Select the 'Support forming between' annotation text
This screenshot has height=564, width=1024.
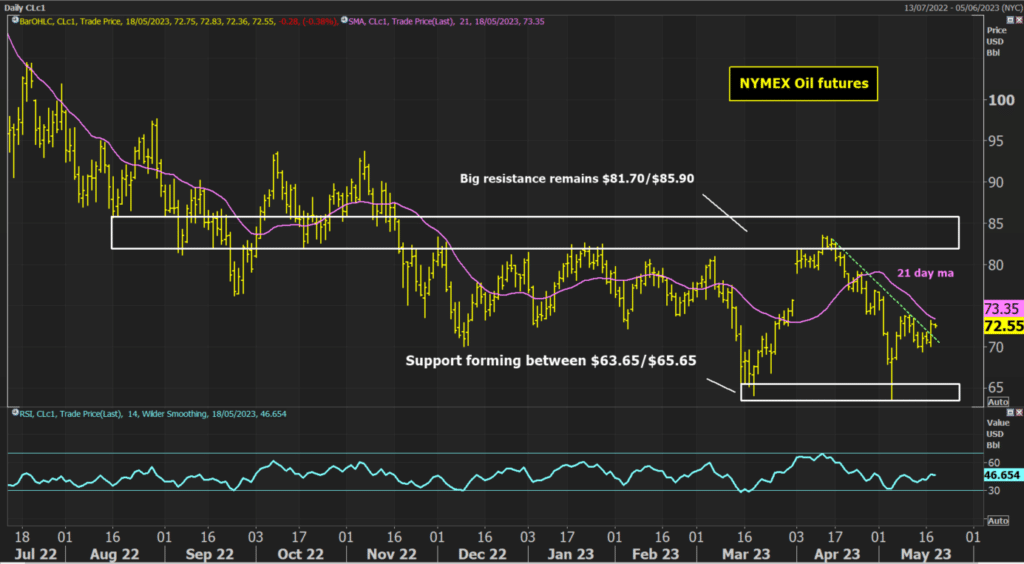(551, 360)
